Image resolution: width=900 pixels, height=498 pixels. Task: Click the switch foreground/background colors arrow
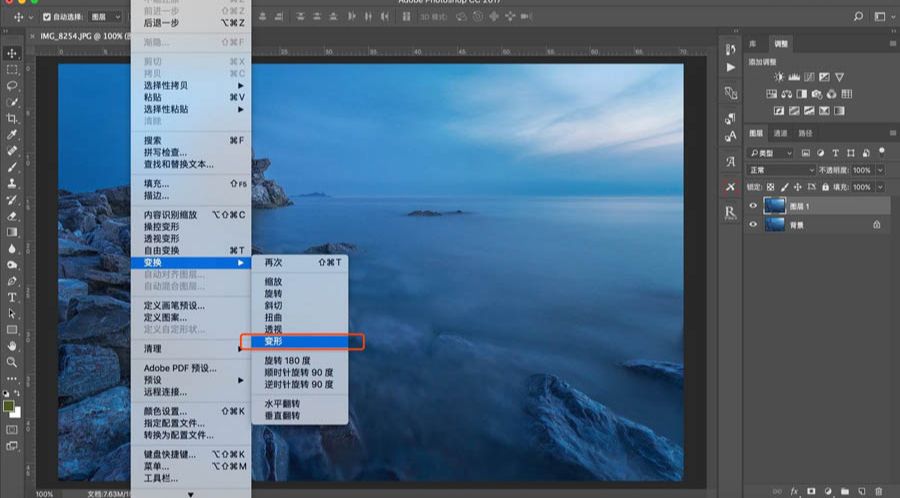click(17, 394)
